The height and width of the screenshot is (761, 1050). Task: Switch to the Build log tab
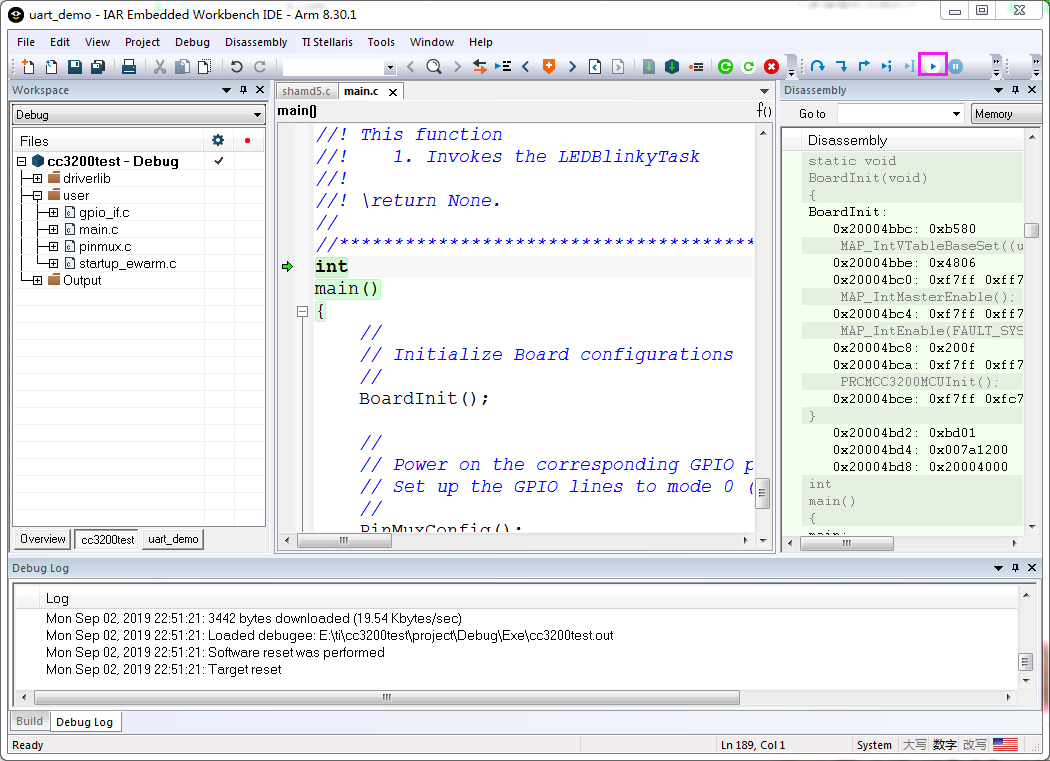(29, 721)
